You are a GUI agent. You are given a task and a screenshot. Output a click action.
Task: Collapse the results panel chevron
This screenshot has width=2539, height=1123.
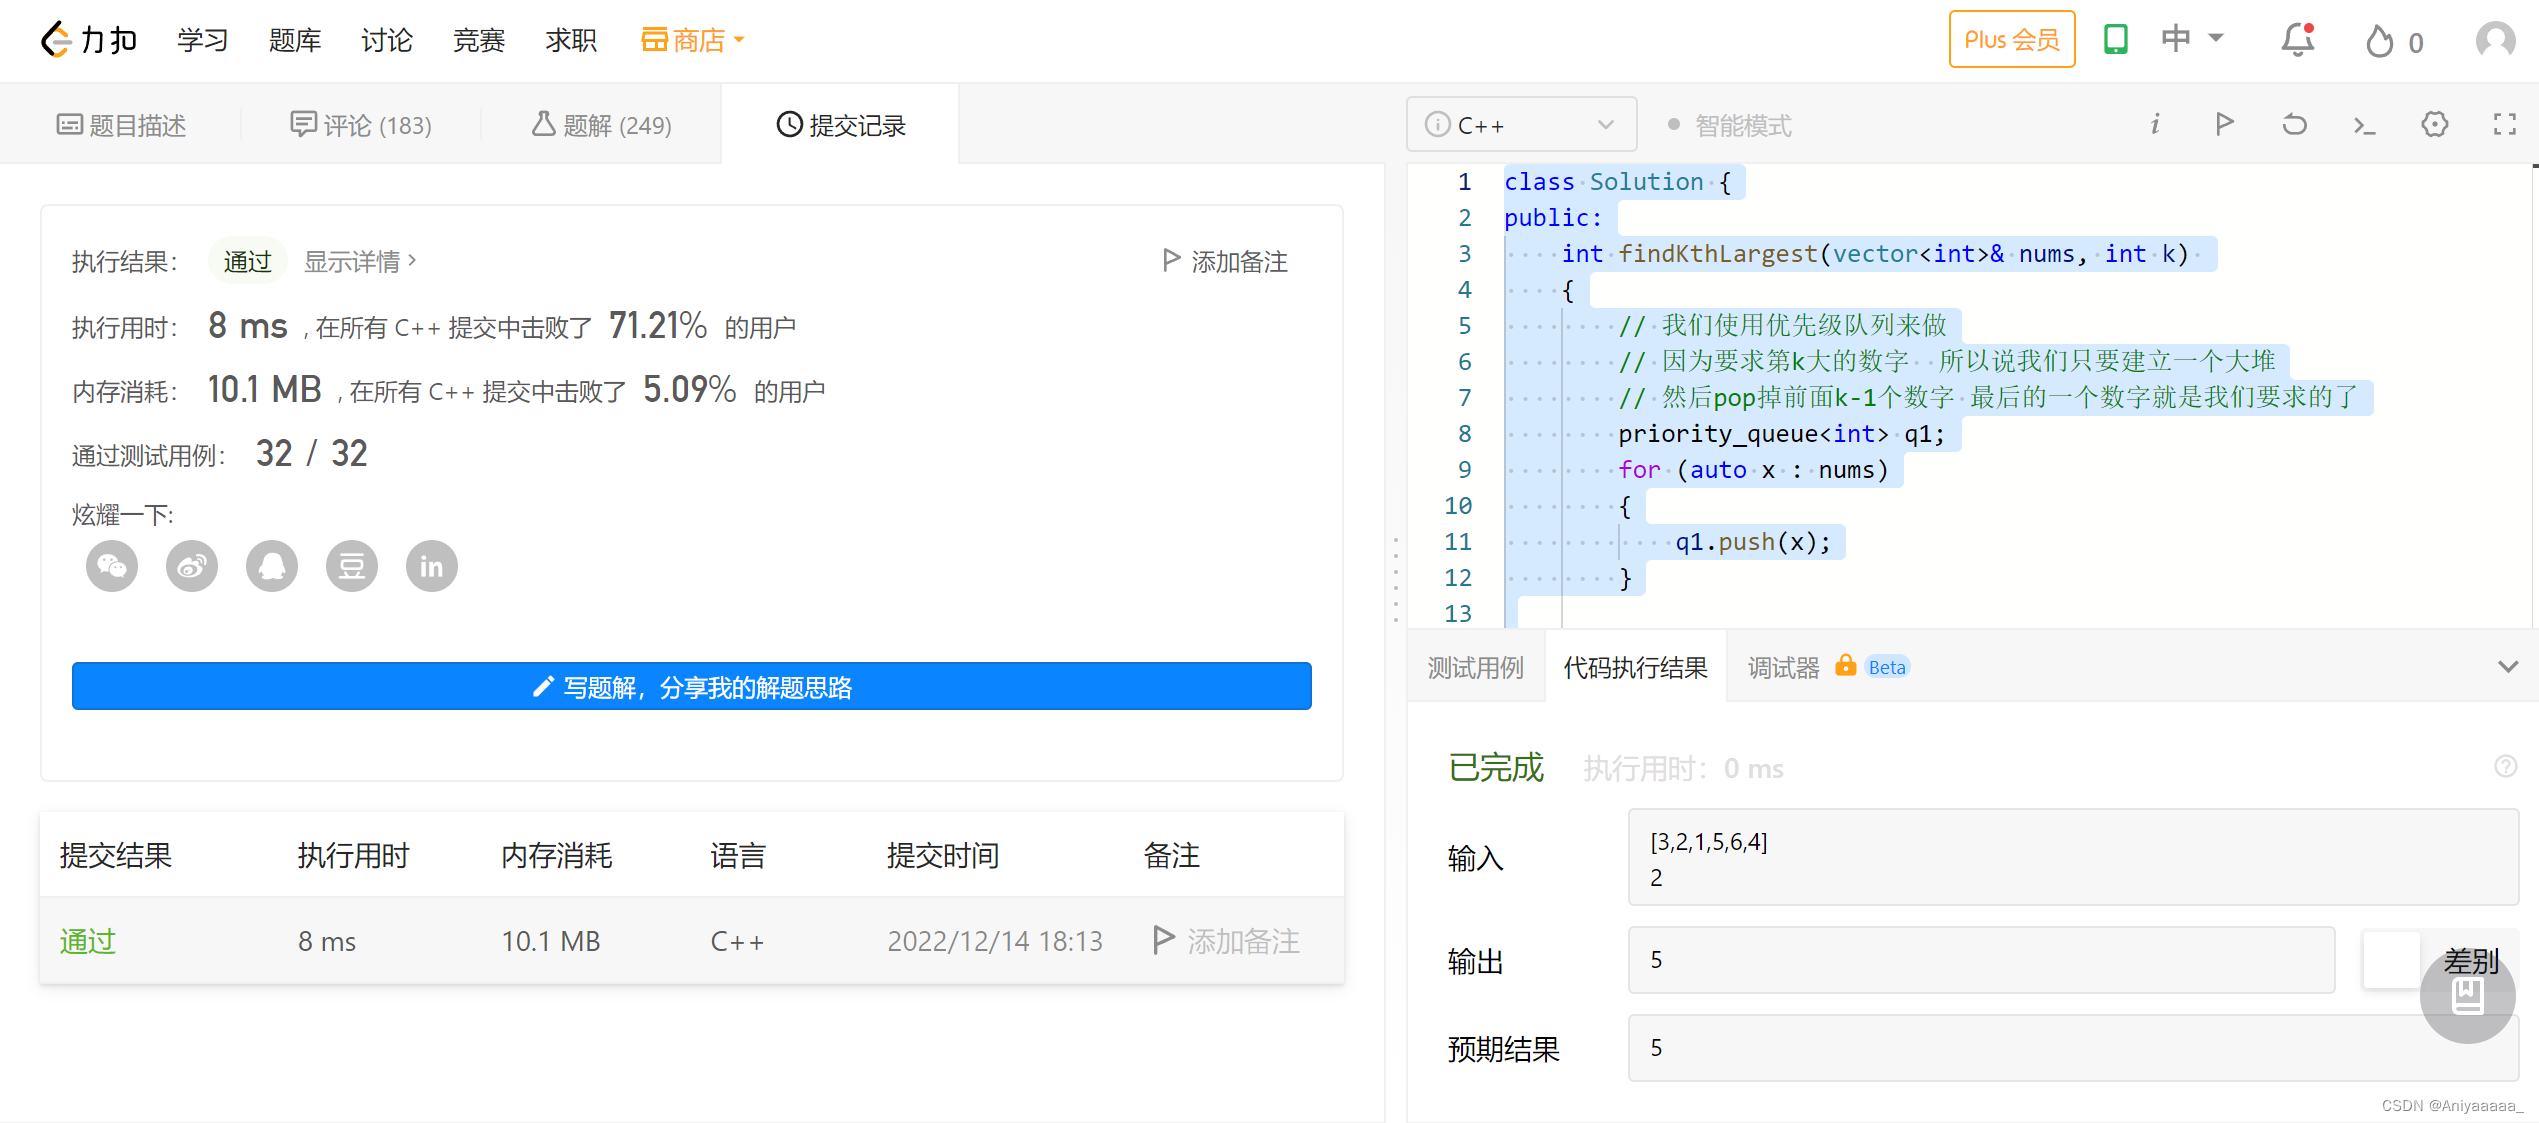click(2507, 666)
